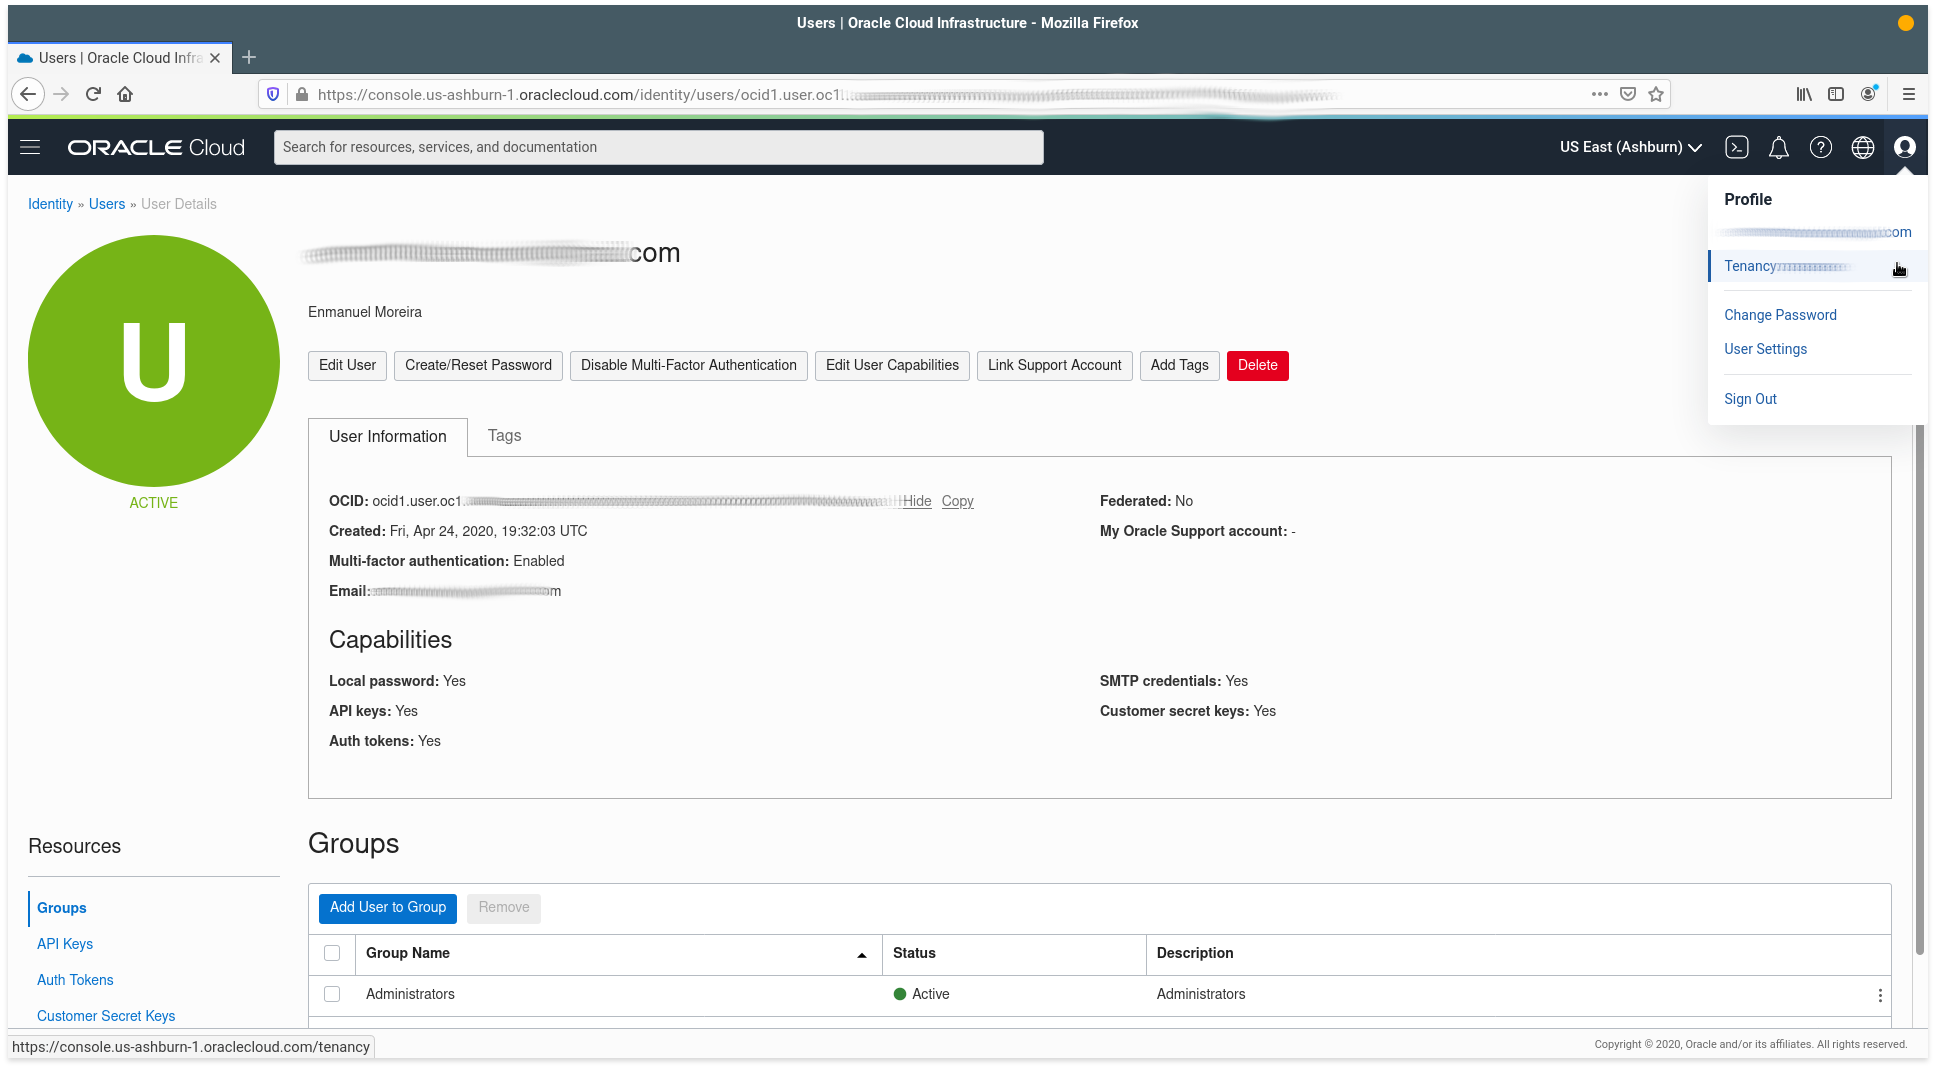Show site security padlock info
Image resolution: width=1936 pixels, height=1069 pixels.
(302, 94)
